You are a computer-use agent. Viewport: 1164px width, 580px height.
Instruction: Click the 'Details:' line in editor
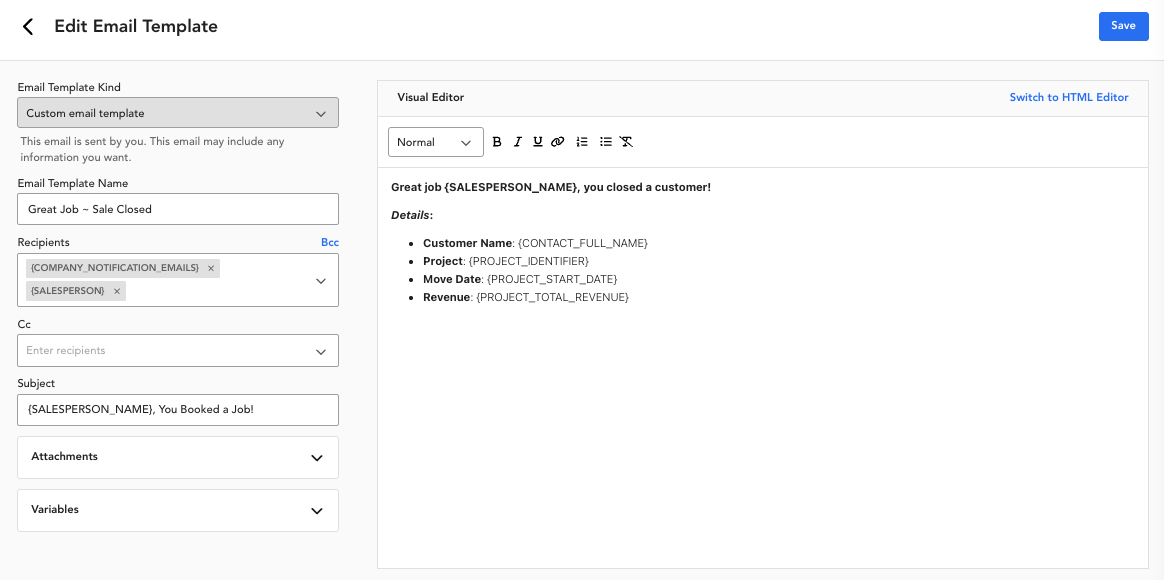412,215
